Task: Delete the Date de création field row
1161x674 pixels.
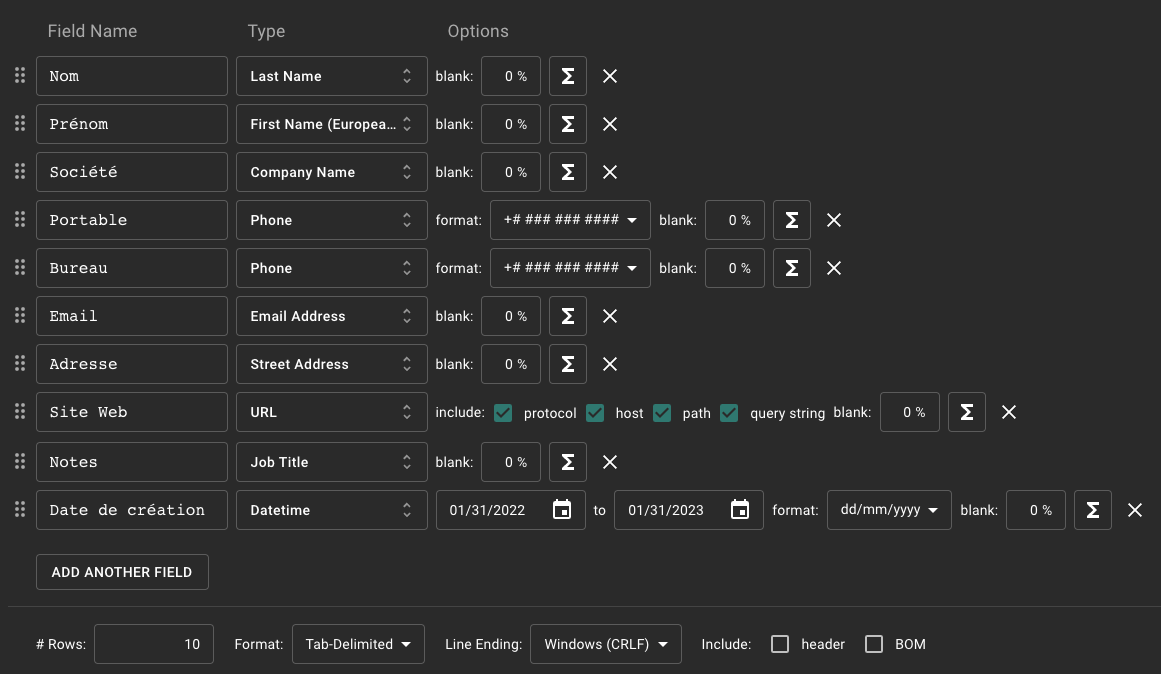Action: [x=1134, y=510]
